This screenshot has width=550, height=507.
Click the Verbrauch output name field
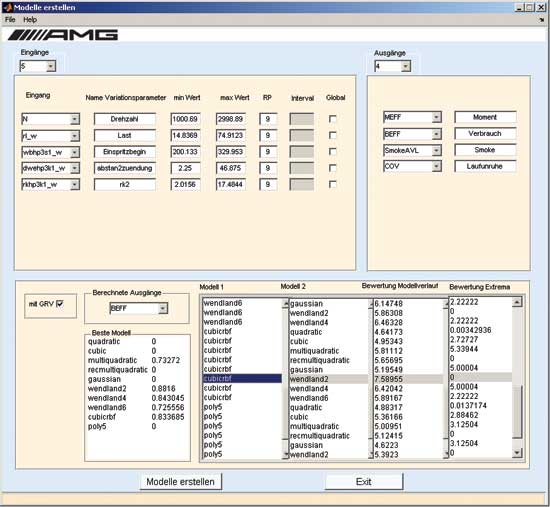[x=485, y=134]
